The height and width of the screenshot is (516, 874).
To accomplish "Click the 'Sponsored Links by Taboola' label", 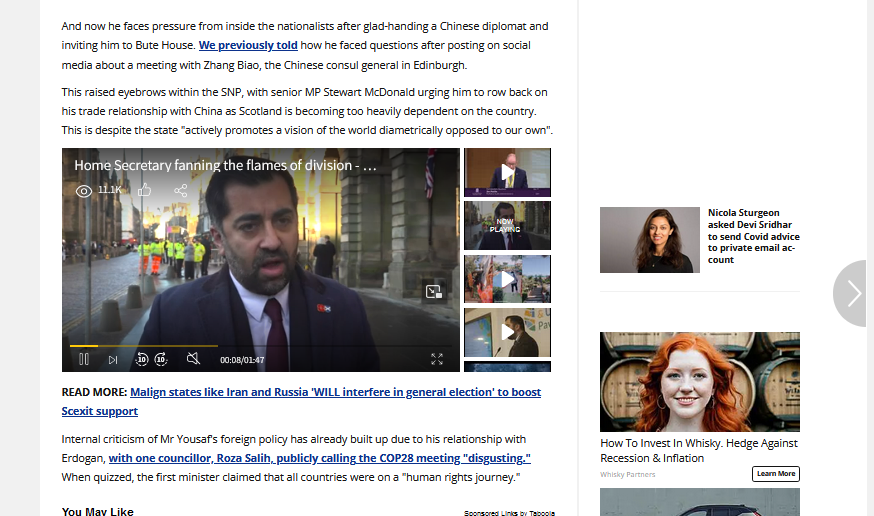I will [509, 513].
